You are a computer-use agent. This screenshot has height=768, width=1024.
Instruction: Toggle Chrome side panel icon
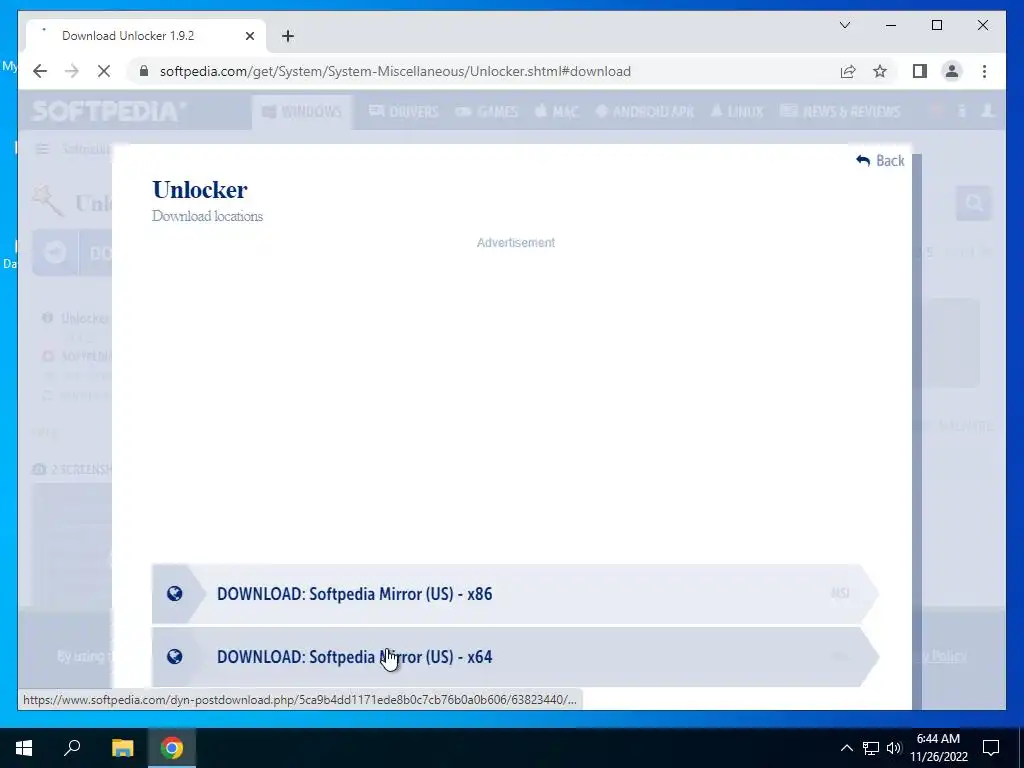click(920, 71)
